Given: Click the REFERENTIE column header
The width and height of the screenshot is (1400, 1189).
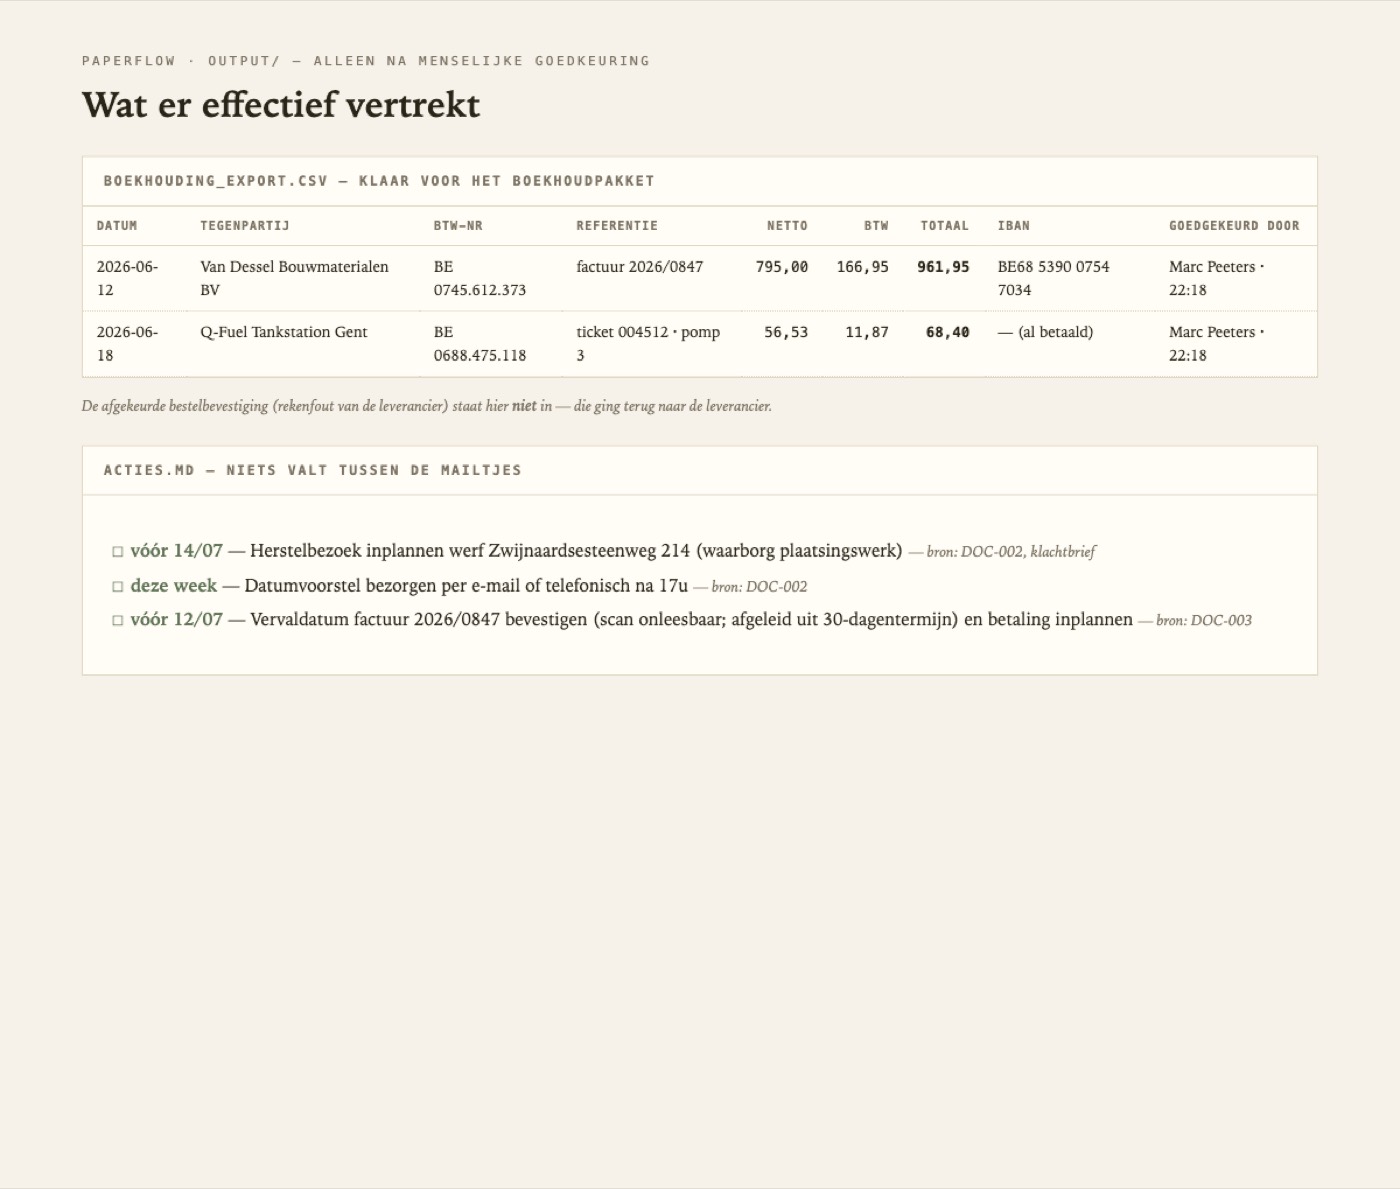Looking at the screenshot, I should pos(617,226).
